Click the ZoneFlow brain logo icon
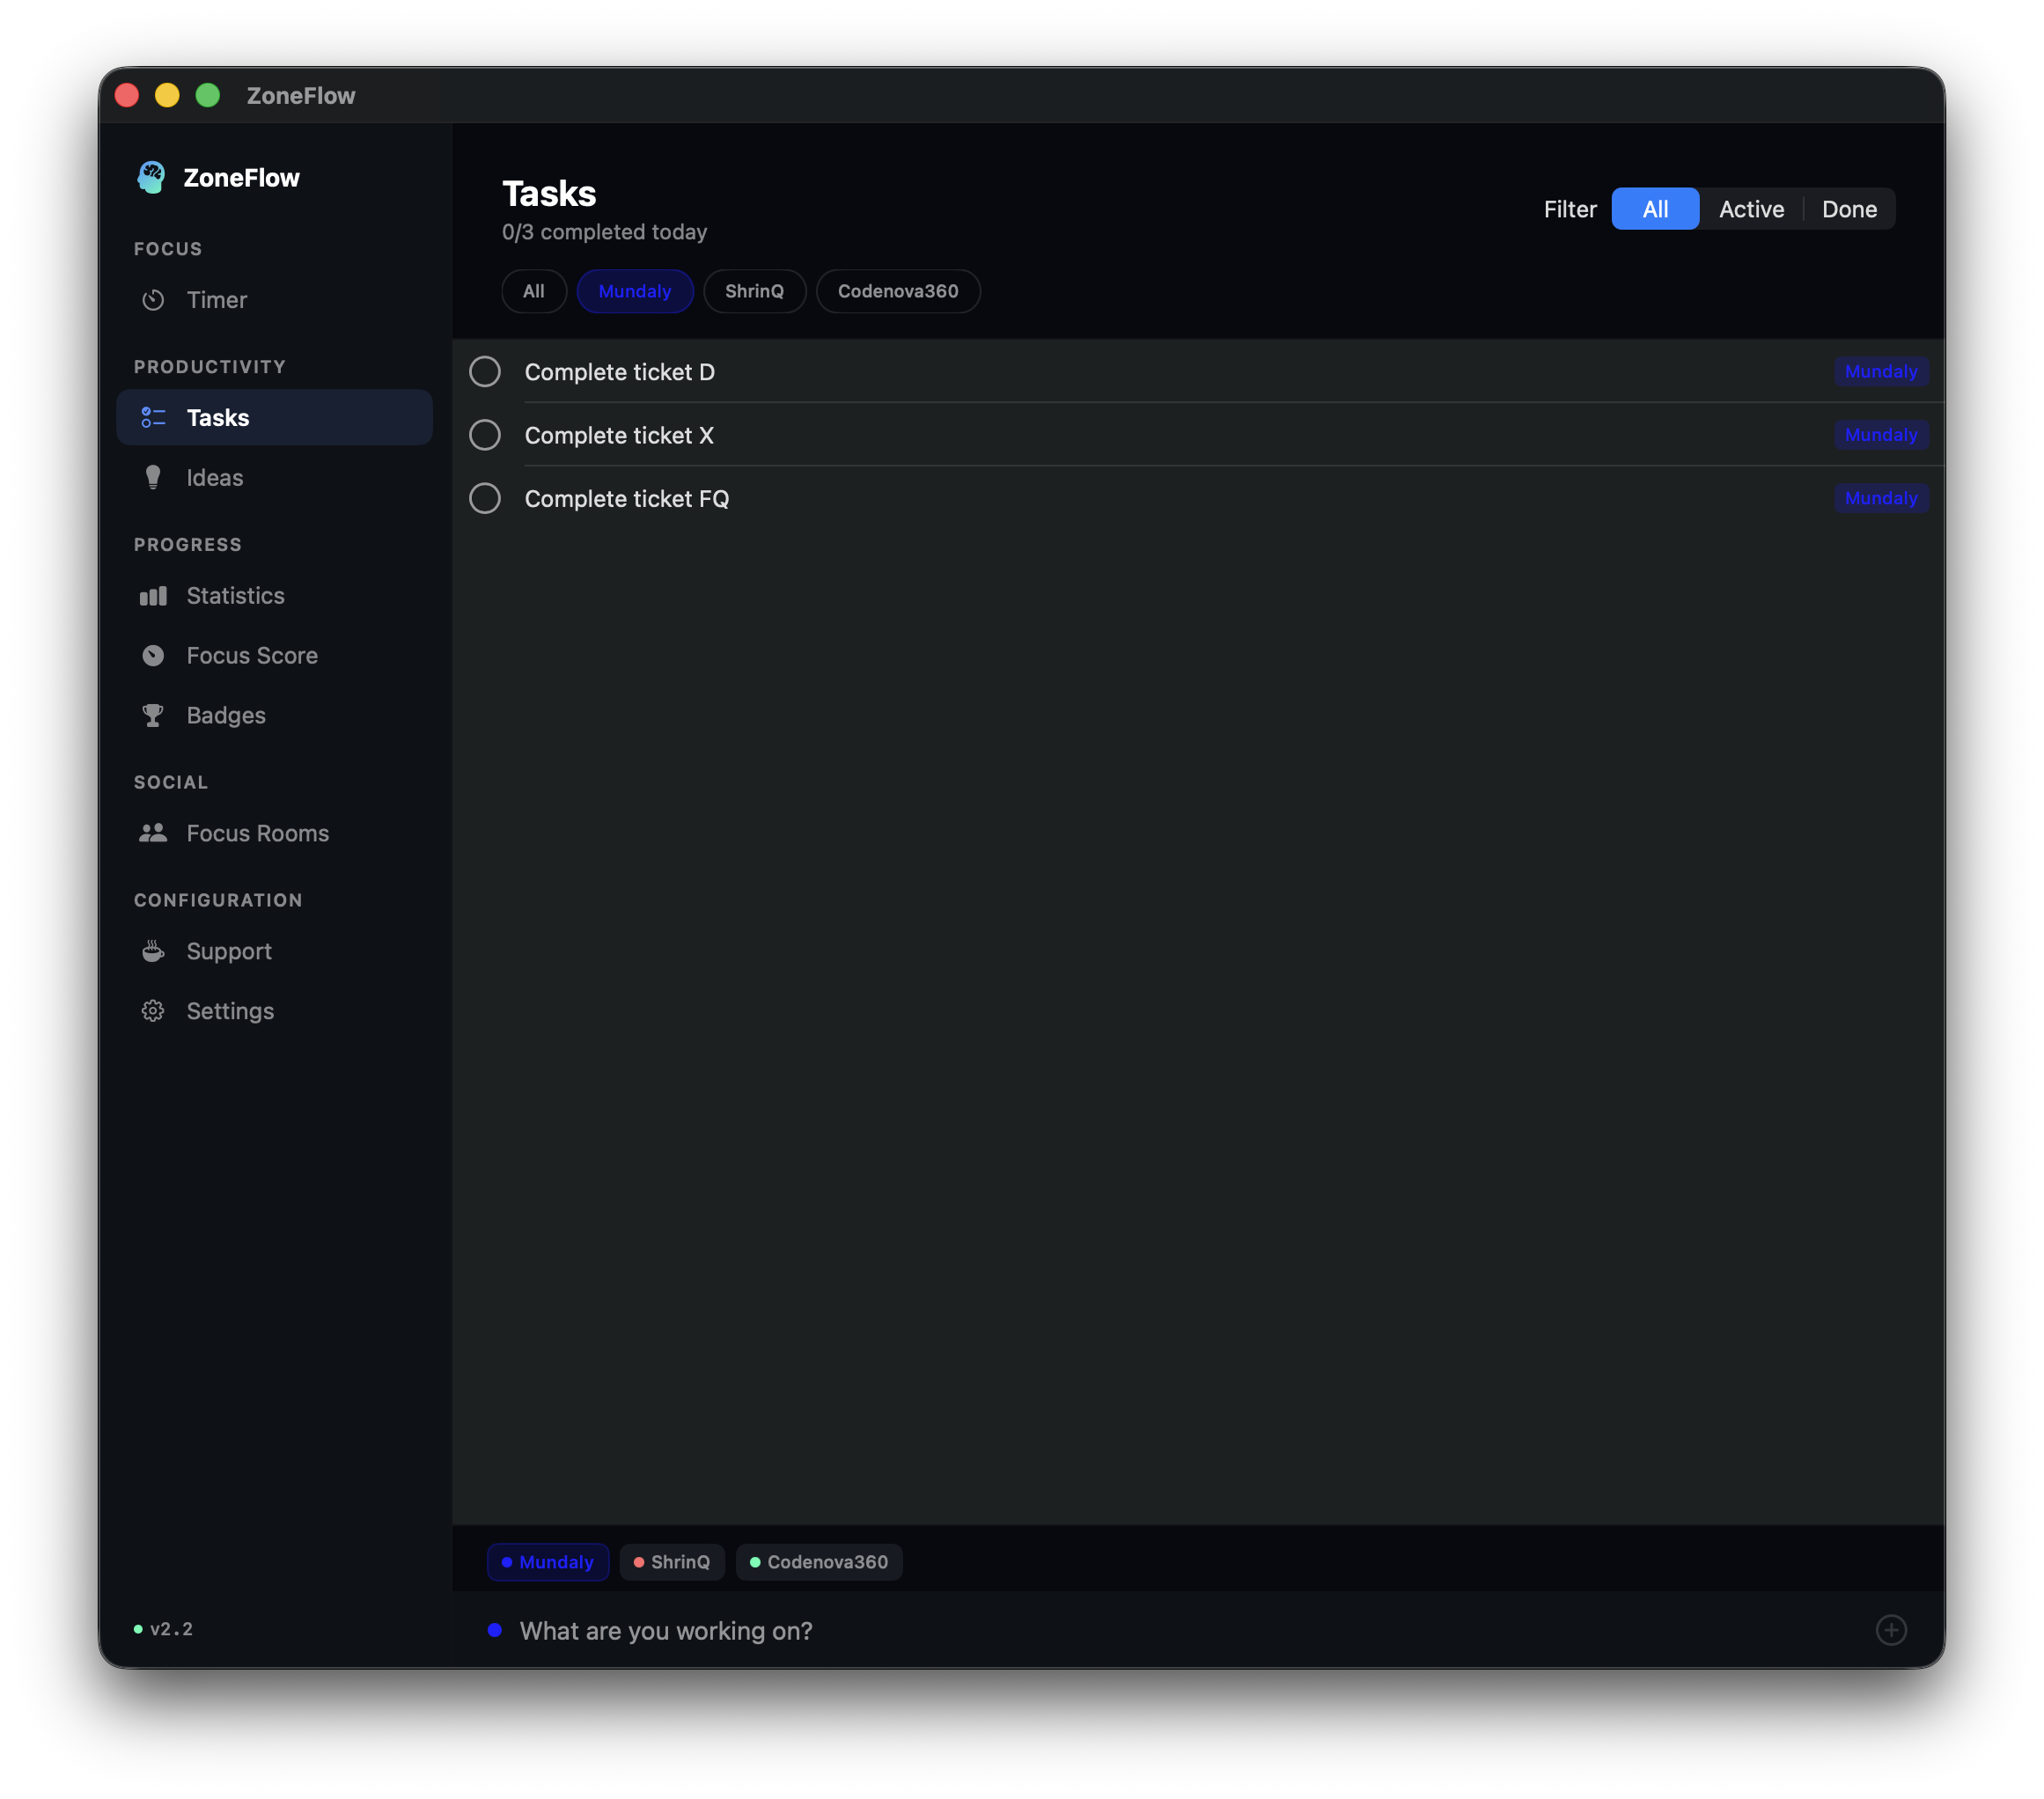 [152, 177]
